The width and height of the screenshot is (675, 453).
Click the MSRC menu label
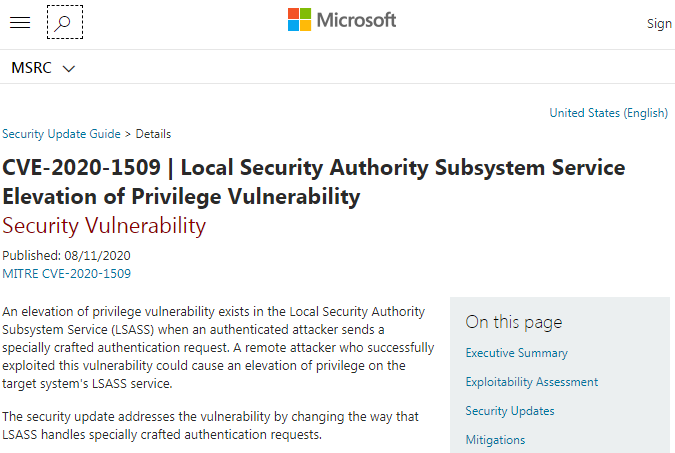(31, 68)
